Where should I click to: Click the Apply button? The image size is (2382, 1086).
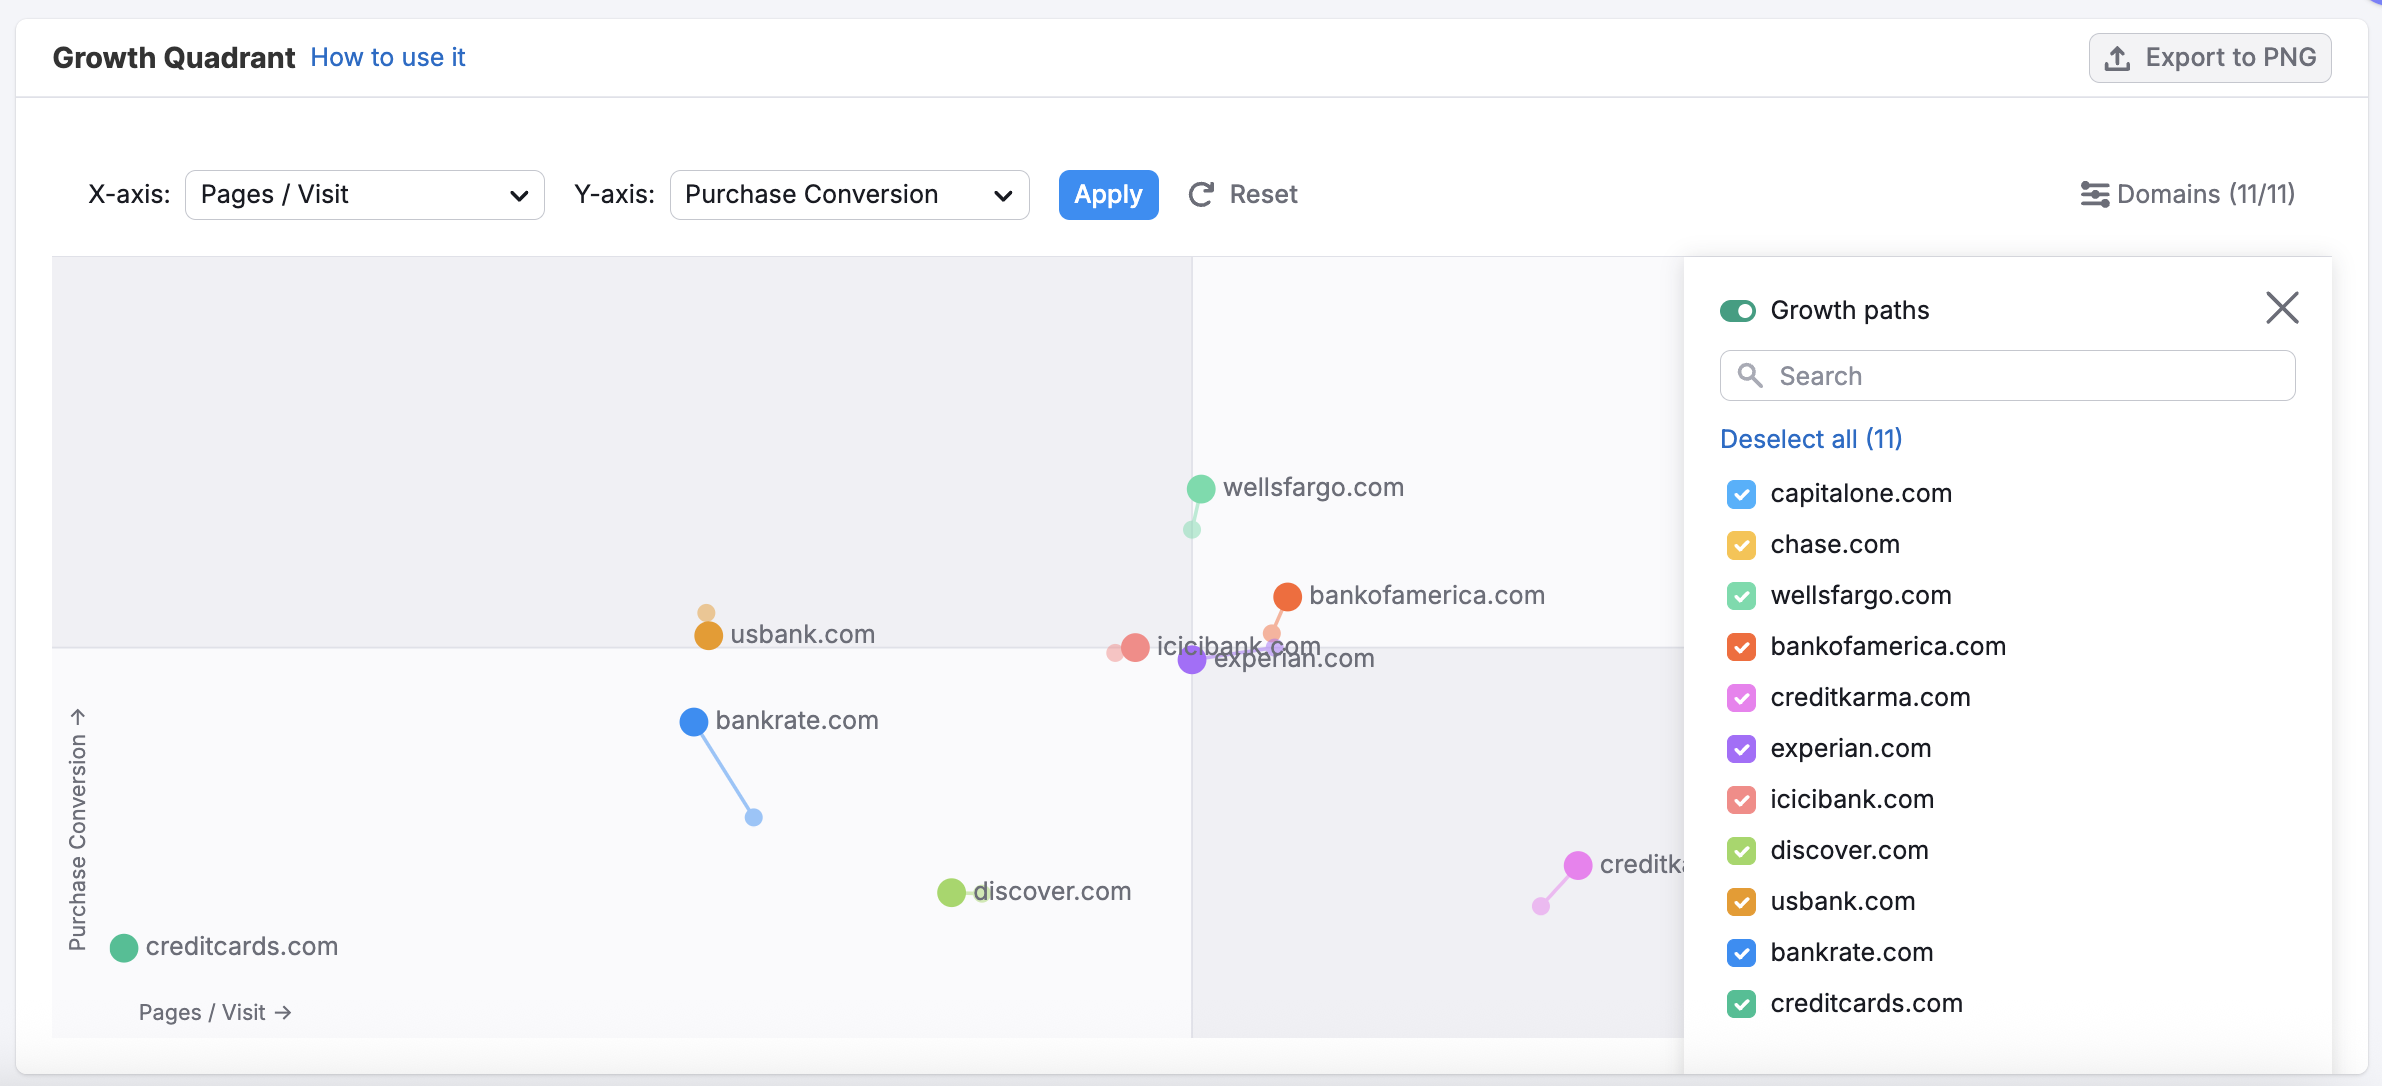[x=1108, y=195]
